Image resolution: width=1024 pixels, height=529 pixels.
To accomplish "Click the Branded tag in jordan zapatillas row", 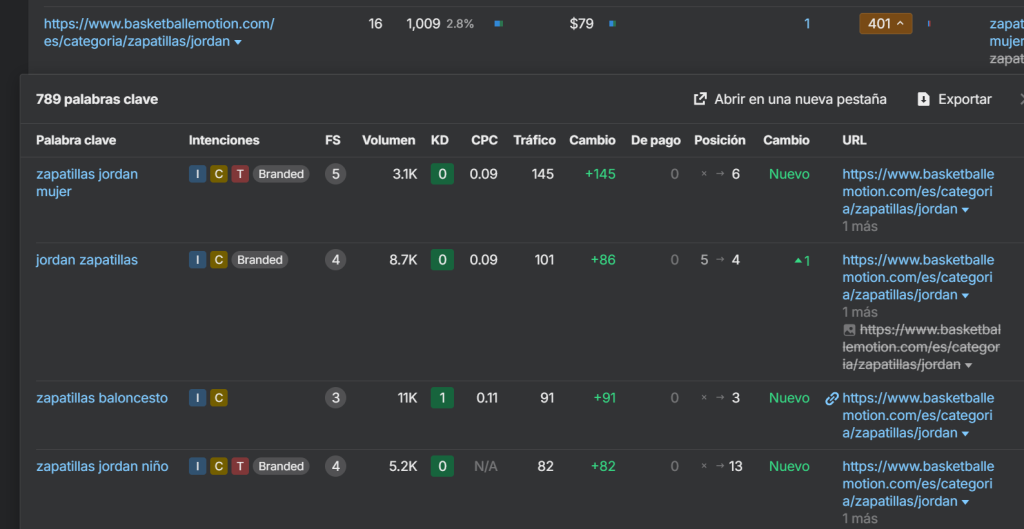I will [x=260, y=260].
